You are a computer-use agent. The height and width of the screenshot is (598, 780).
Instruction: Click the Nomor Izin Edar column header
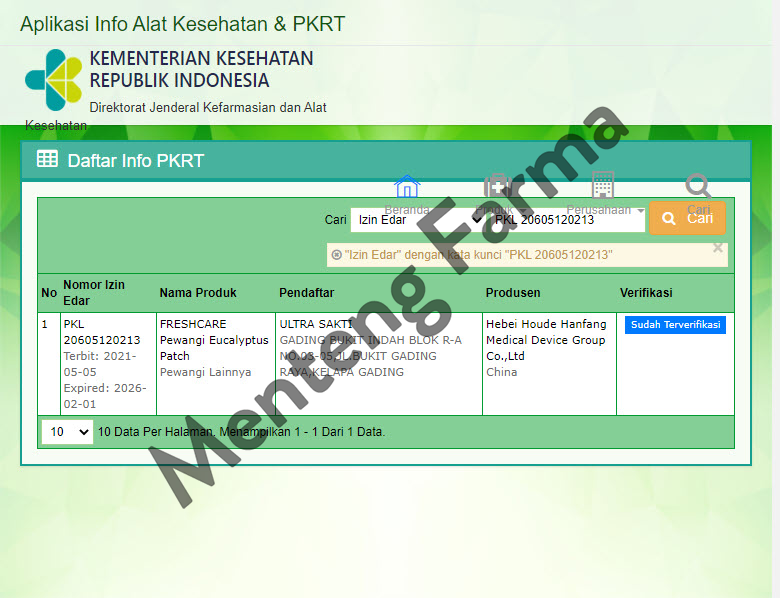[94, 293]
